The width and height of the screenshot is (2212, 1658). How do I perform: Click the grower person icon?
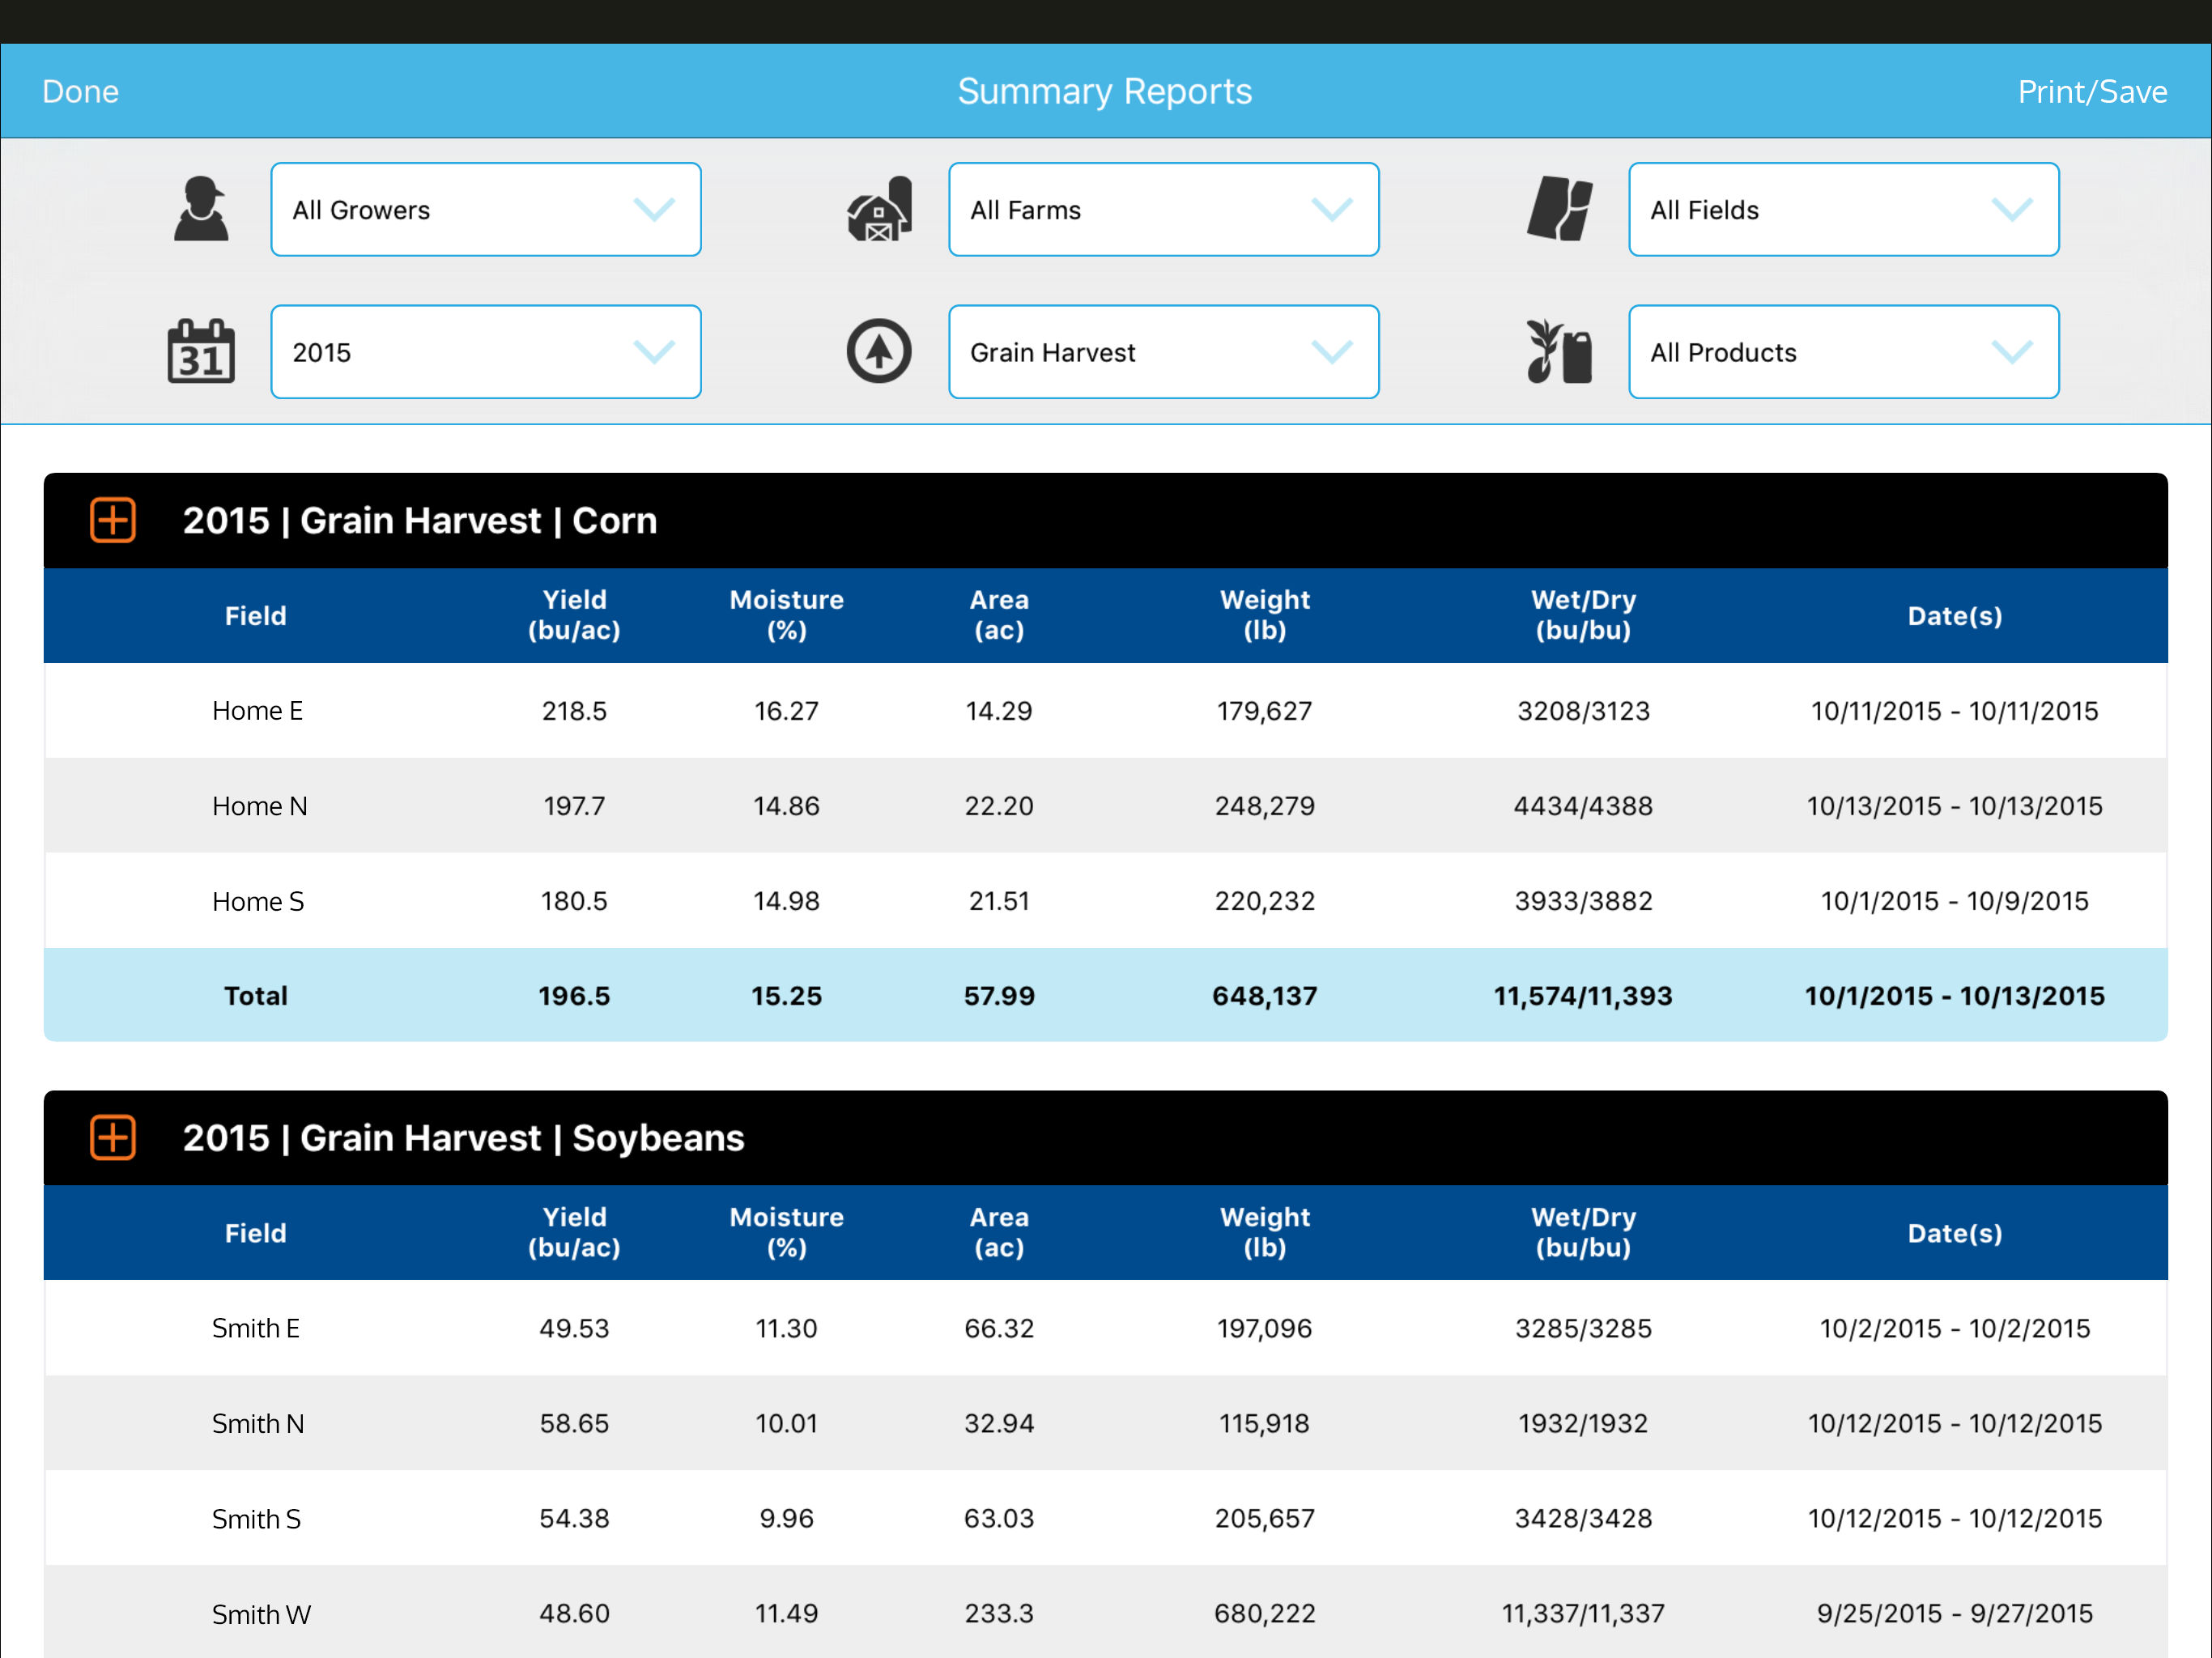201,209
